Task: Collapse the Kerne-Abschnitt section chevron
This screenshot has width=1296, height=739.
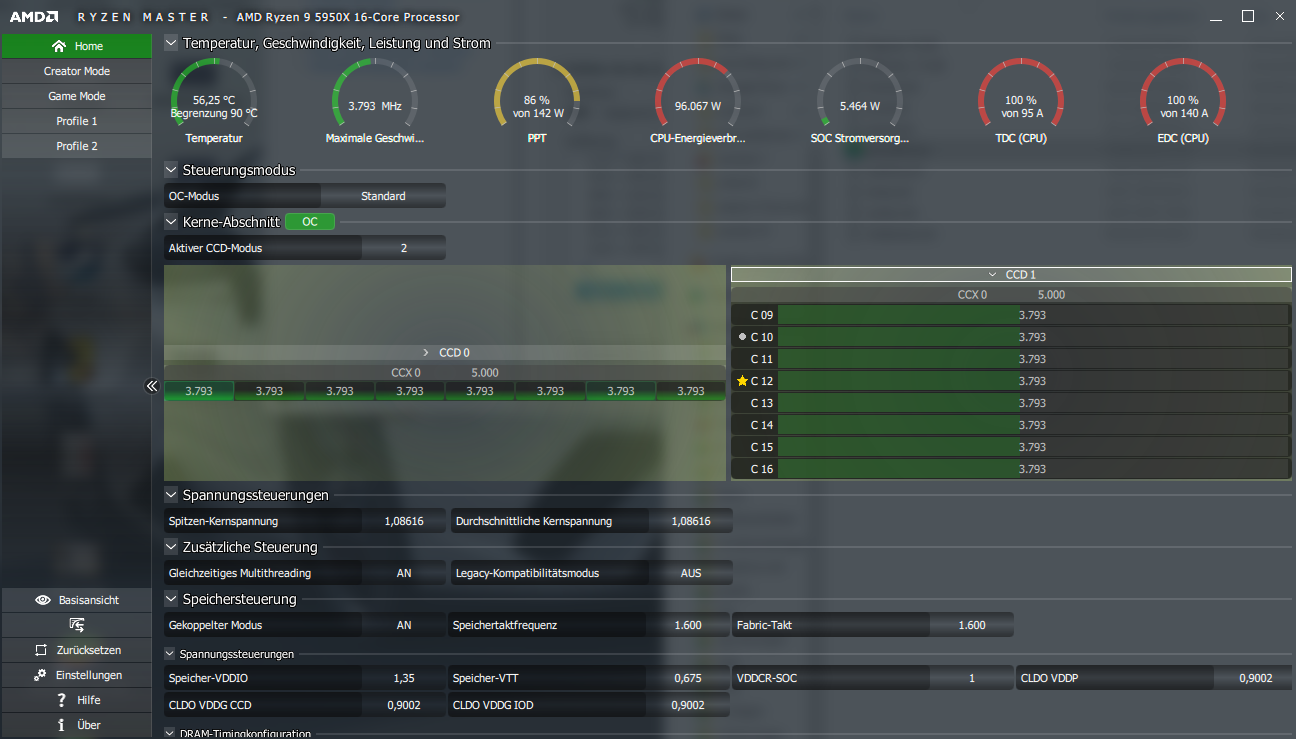Action: pyautogui.click(x=171, y=222)
